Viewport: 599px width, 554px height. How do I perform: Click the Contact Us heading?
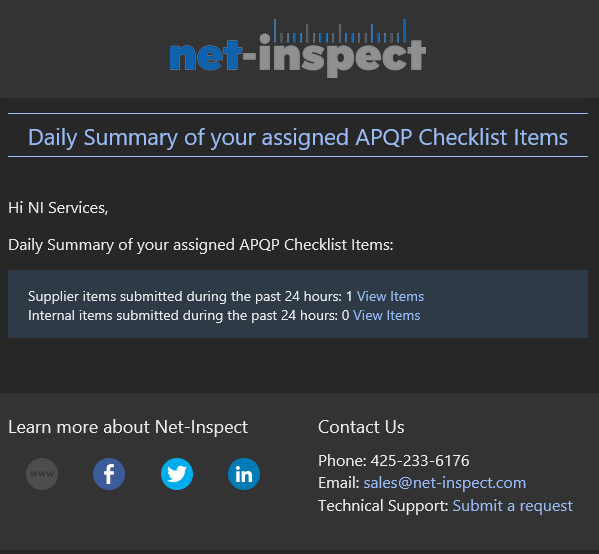point(361,427)
